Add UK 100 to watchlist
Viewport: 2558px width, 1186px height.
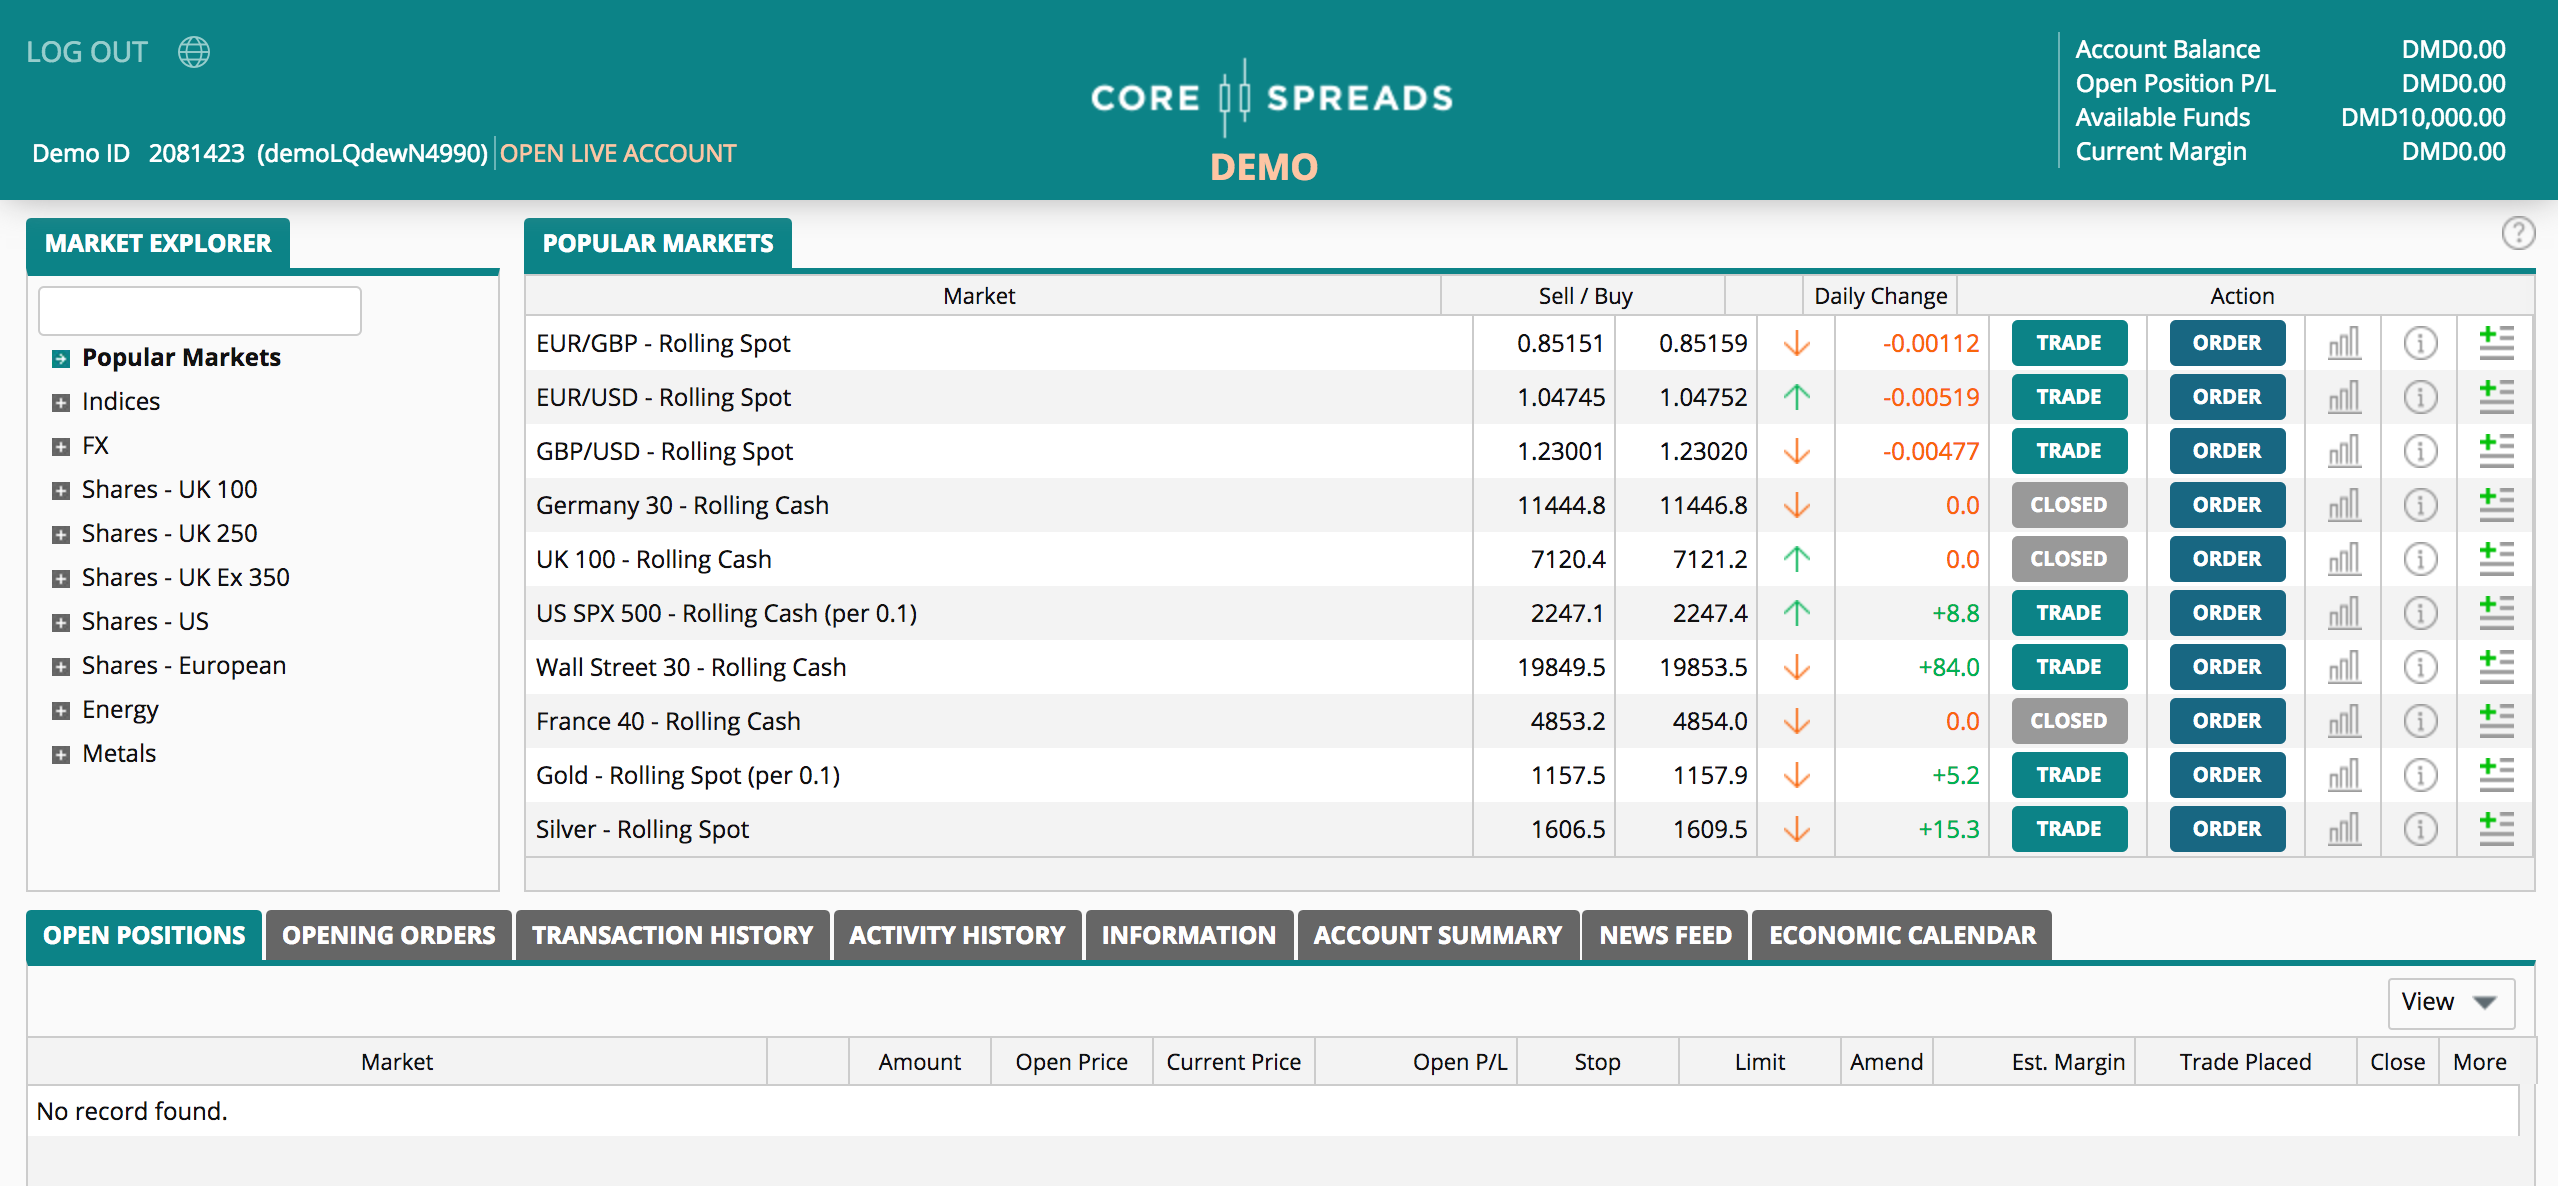[2496, 559]
